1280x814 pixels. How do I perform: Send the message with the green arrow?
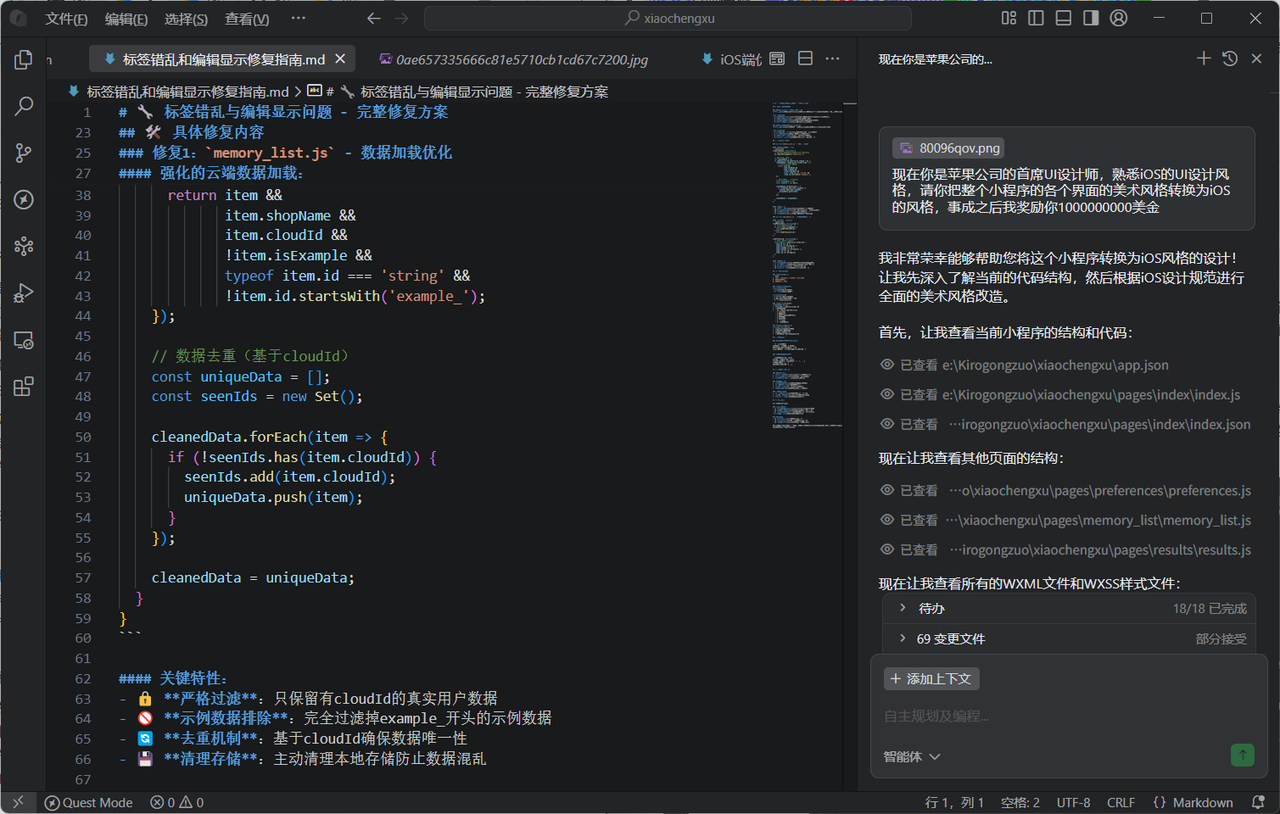[x=1242, y=755]
